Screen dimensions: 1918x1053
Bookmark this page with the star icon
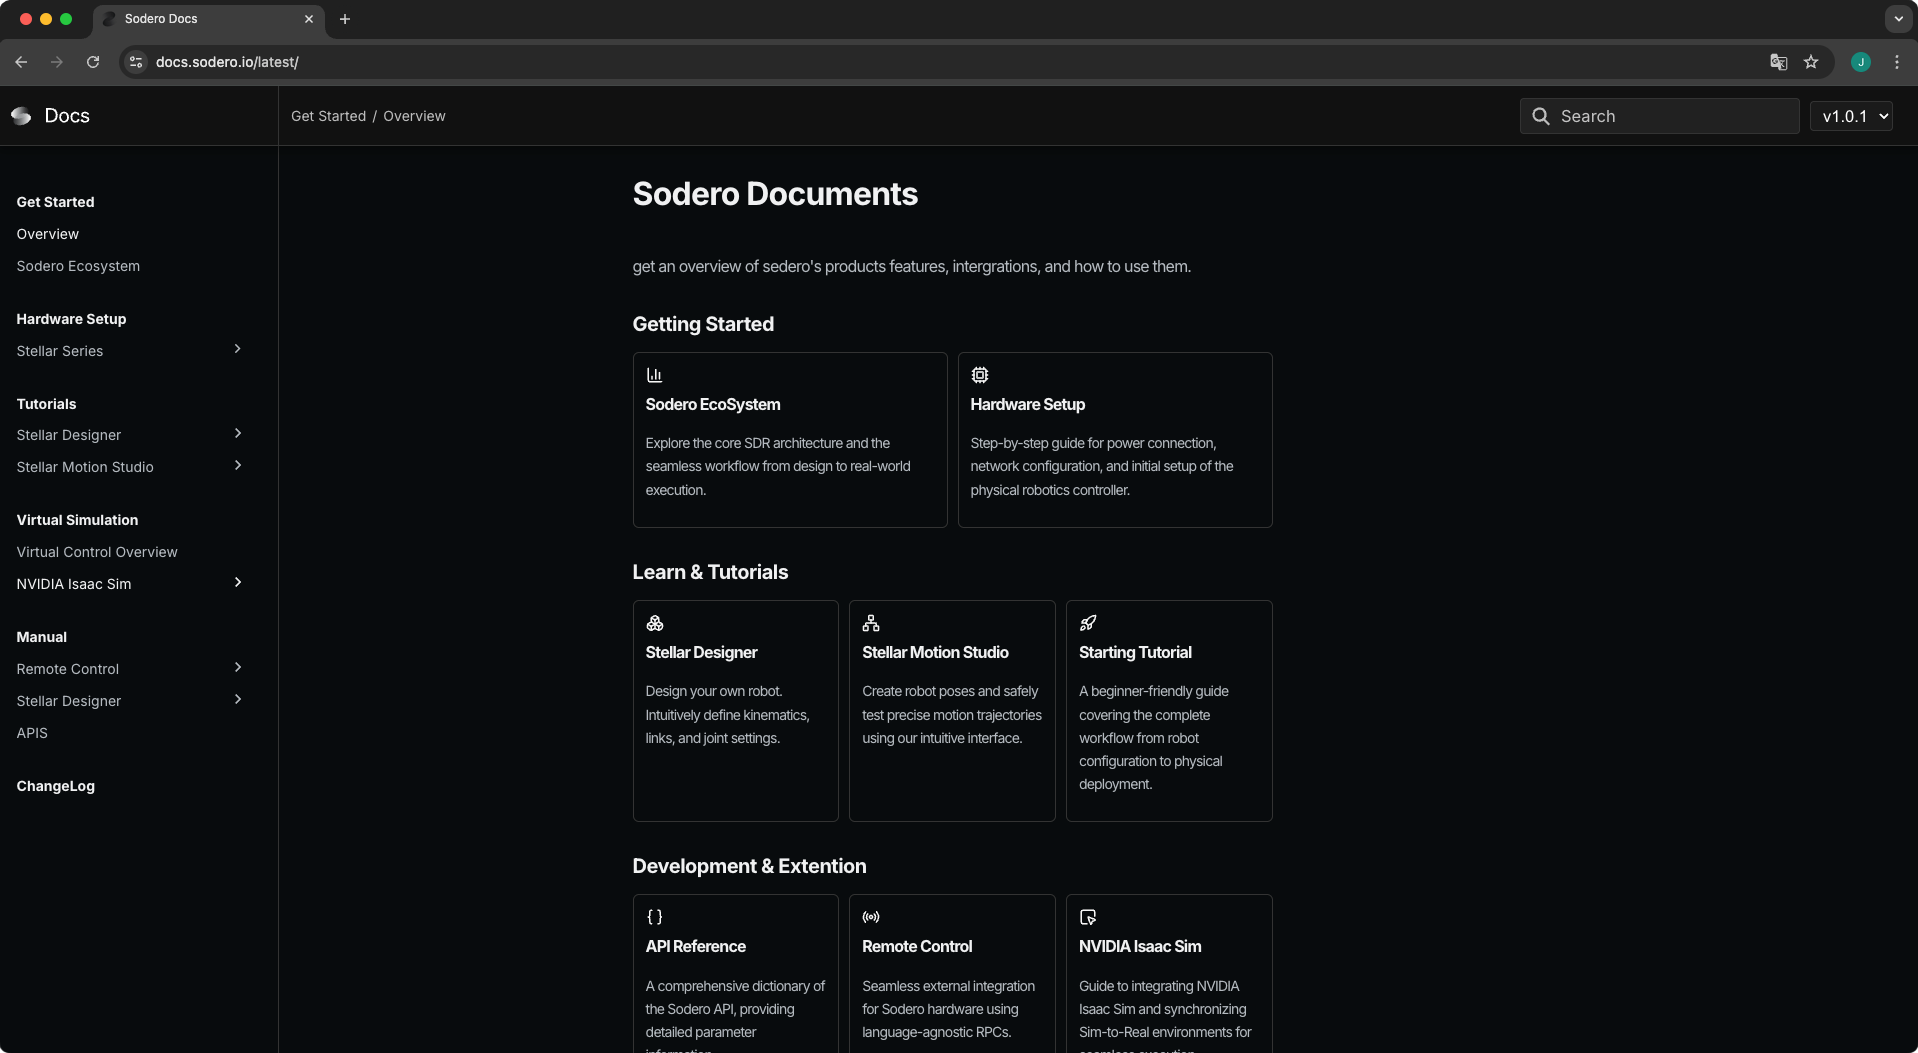[x=1811, y=62]
